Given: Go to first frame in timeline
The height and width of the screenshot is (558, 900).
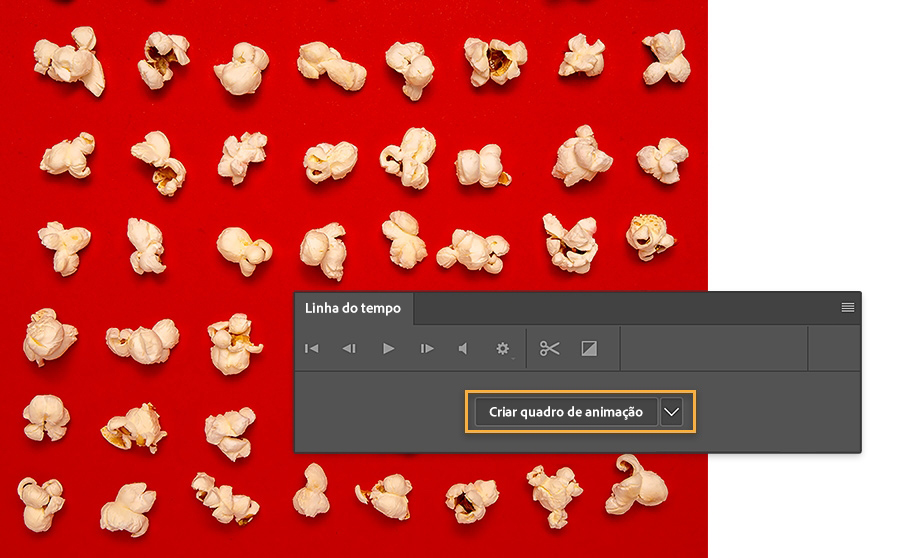Looking at the screenshot, I should (312, 348).
